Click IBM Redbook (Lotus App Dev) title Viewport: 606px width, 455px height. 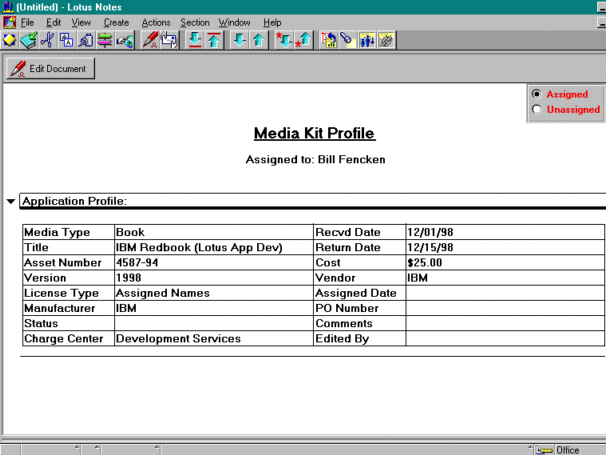(199, 247)
